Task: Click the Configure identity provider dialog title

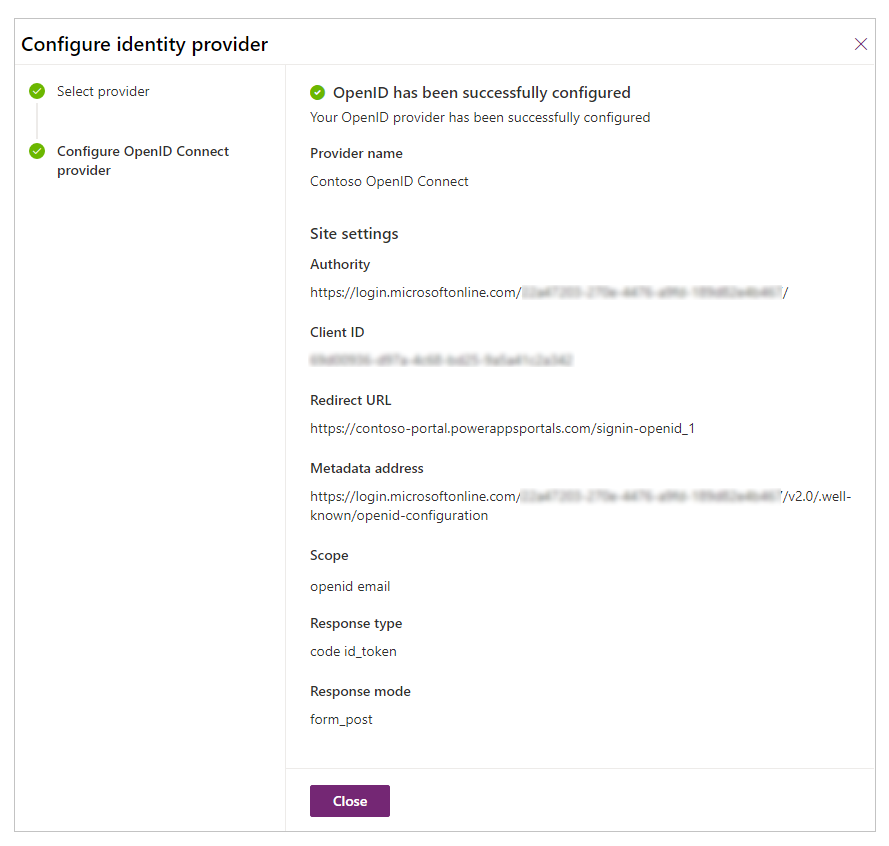Action: [x=144, y=45]
